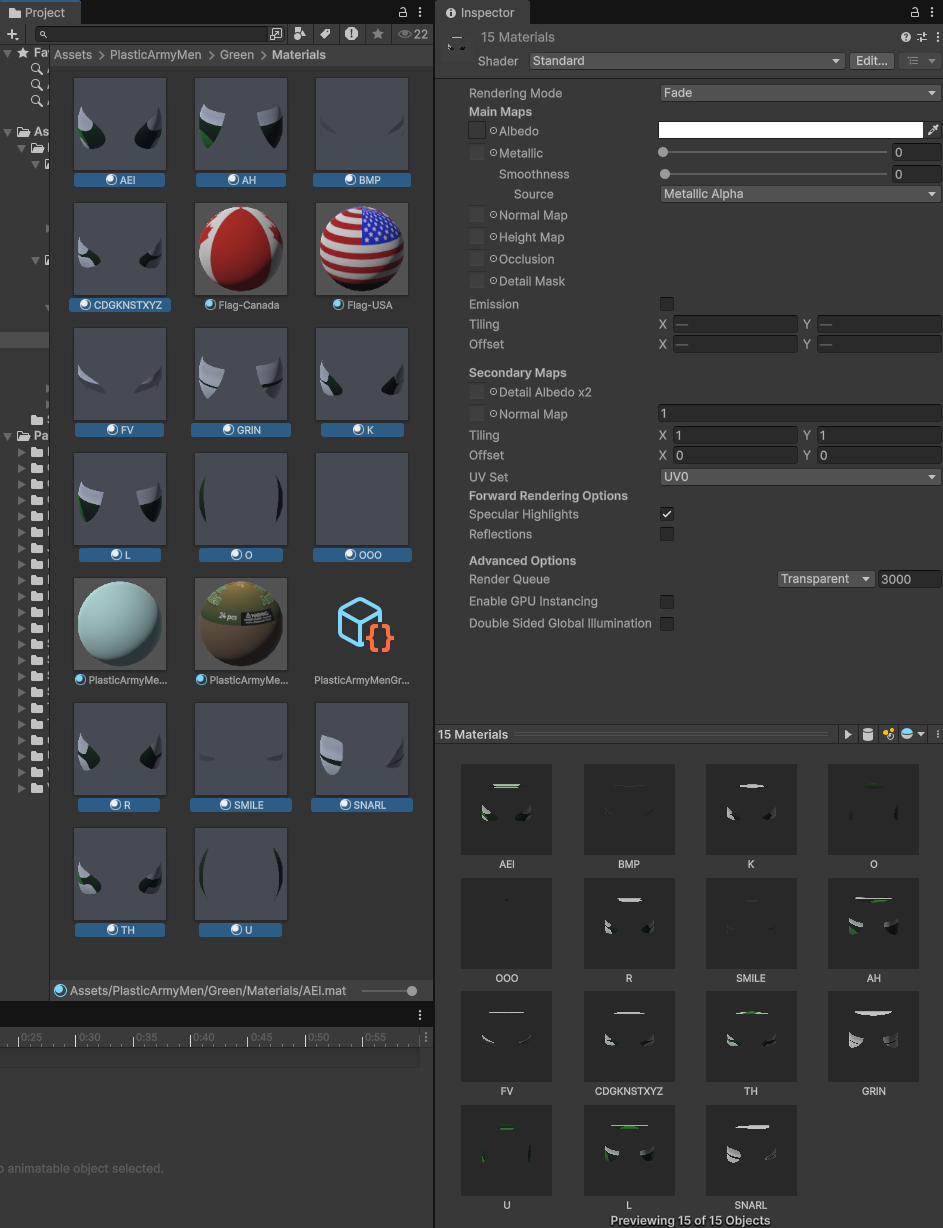The image size is (943, 1228).
Task: Navigate to Green in the breadcrumb
Action: tap(237, 55)
